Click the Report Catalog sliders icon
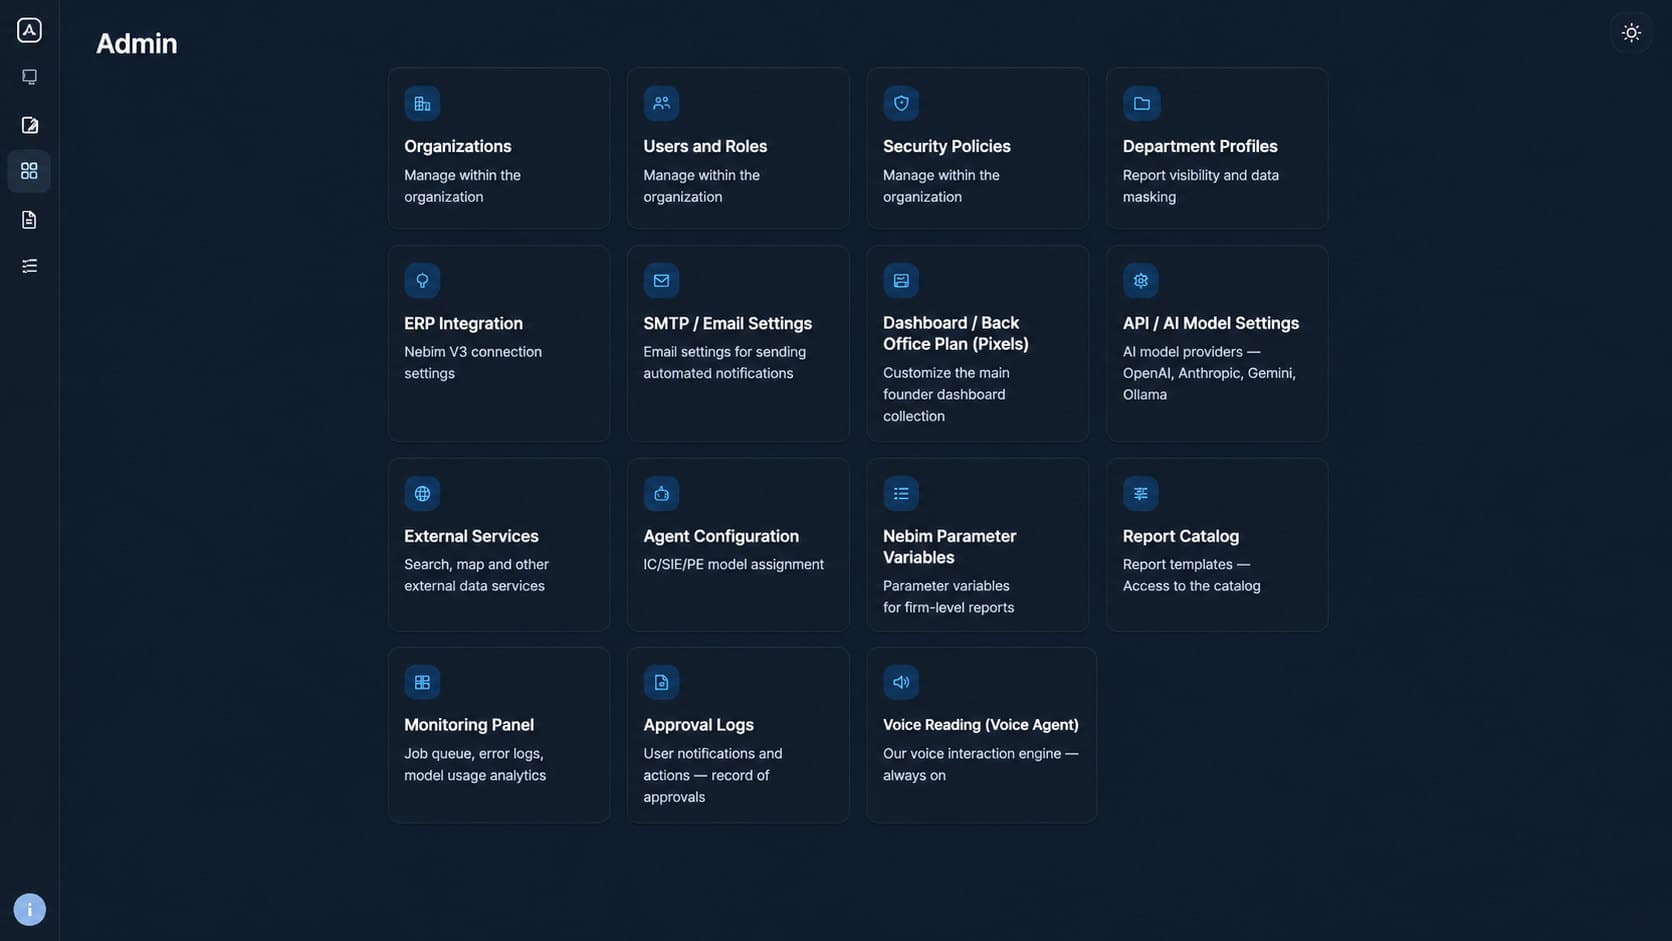Viewport: 1672px width, 941px height. click(1141, 493)
